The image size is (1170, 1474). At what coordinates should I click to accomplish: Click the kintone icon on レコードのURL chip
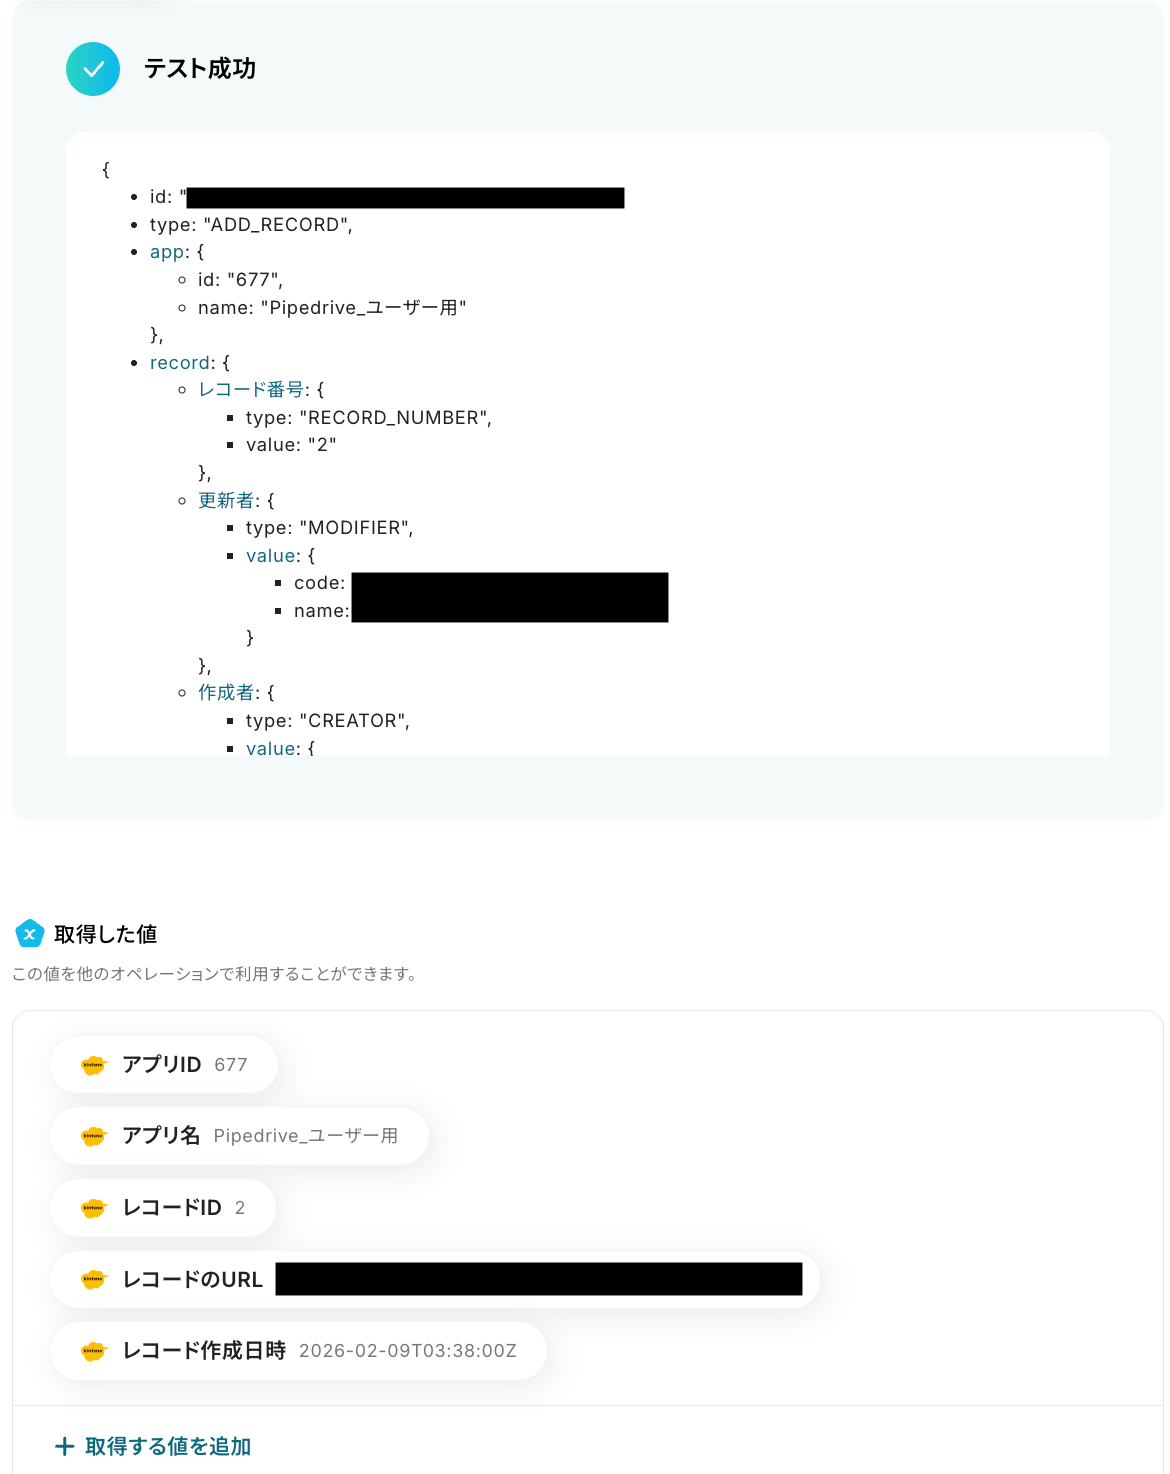point(93,1279)
